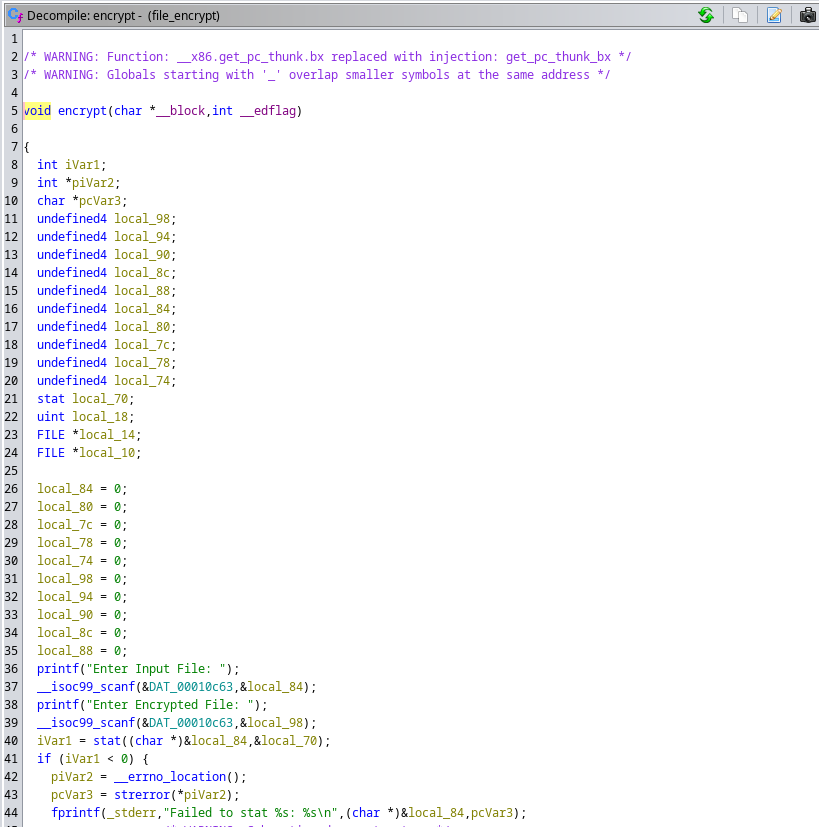The height and width of the screenshot is (827, 819).
Task: Take a snapshot with the camera icon
Action: pos(807,15)
